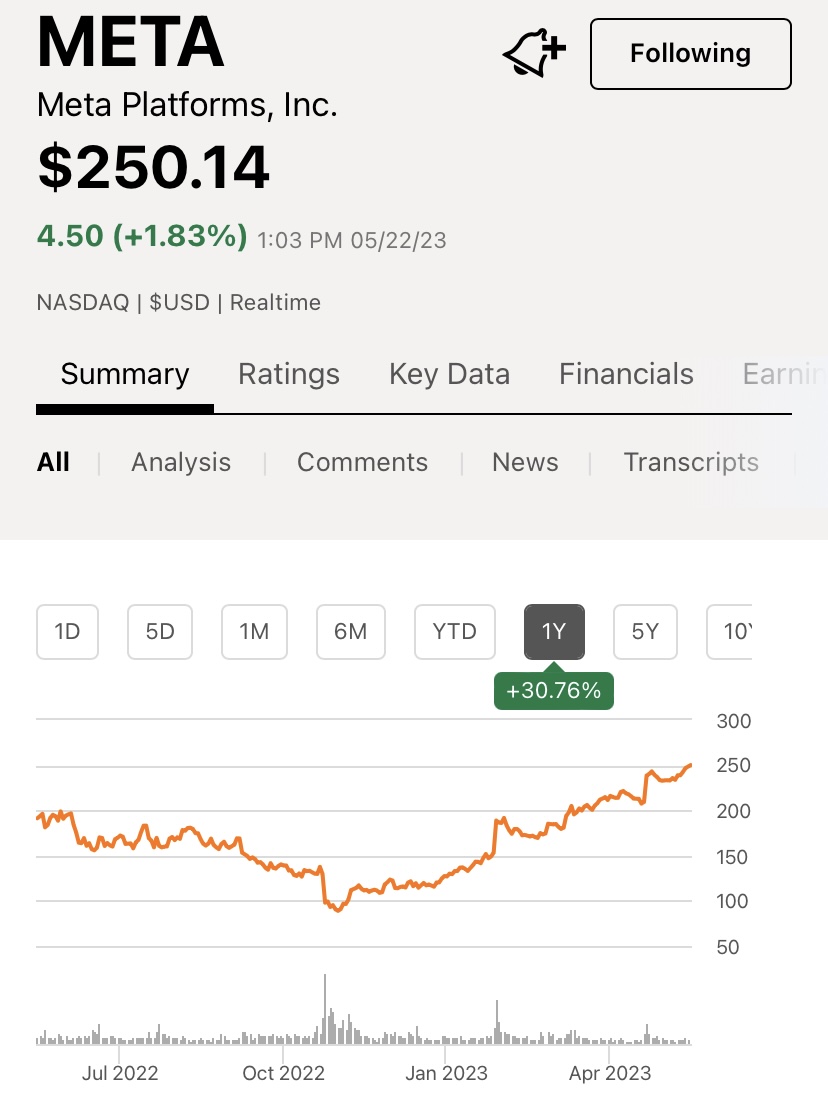
Task: Click the tall volume bar near Oct 2022
Action: (325, 1010)
